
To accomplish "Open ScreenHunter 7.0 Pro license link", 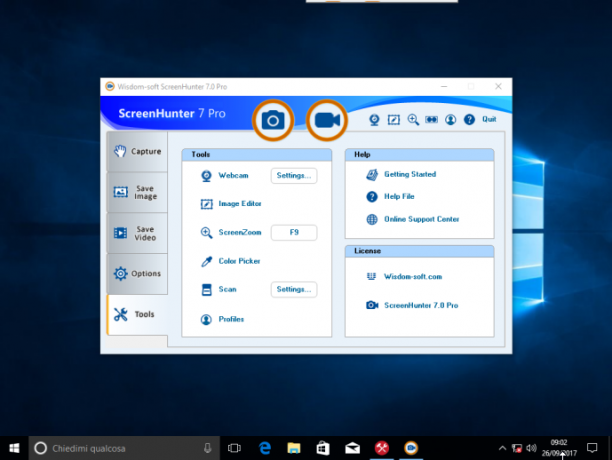I will click(421, 305).
